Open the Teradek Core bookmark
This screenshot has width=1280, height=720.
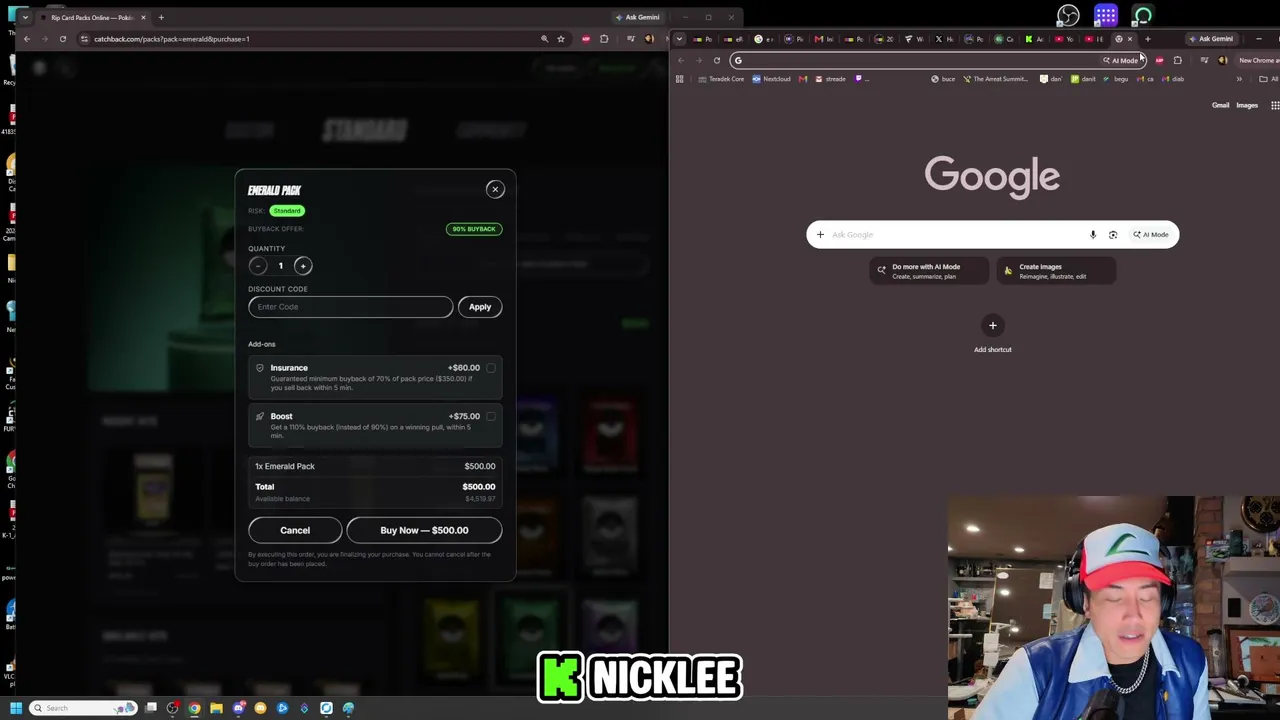pyautogui.click(x=723, y=79)
